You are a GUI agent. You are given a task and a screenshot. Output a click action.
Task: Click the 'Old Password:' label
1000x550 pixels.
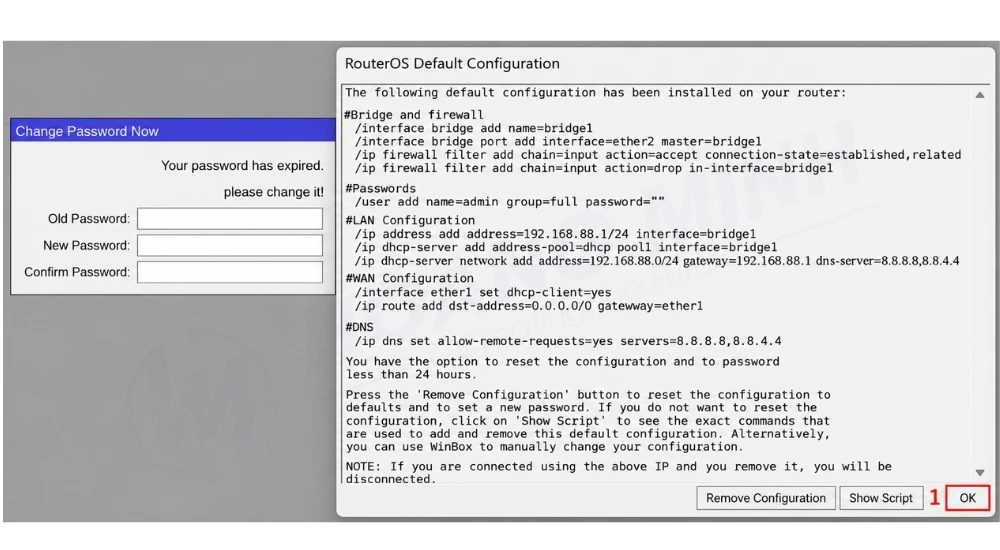tap(89, 219)
